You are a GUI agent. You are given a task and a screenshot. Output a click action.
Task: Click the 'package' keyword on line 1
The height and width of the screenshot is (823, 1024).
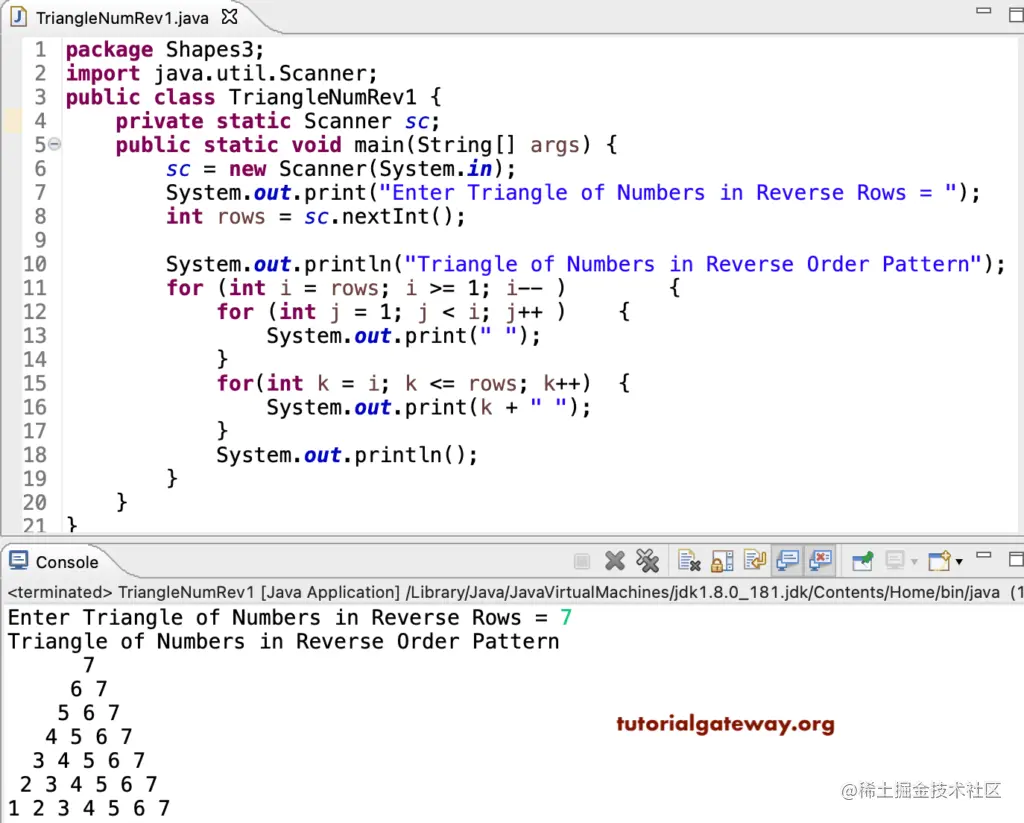tap(109, 50)
